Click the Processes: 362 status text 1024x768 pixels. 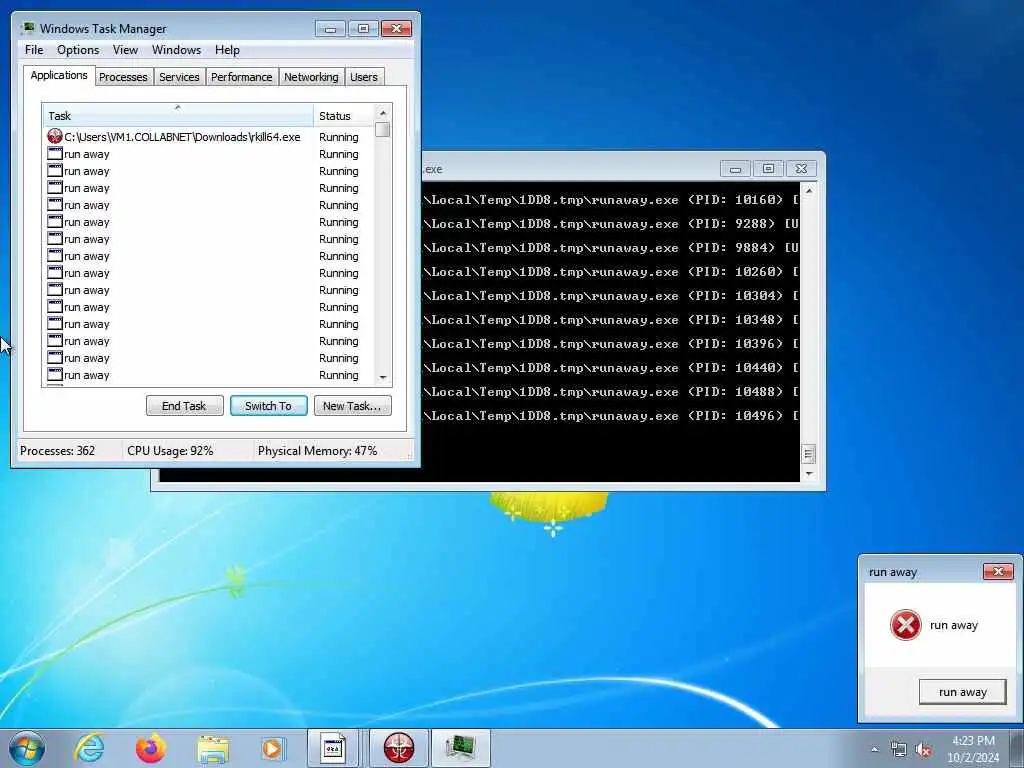57,451
